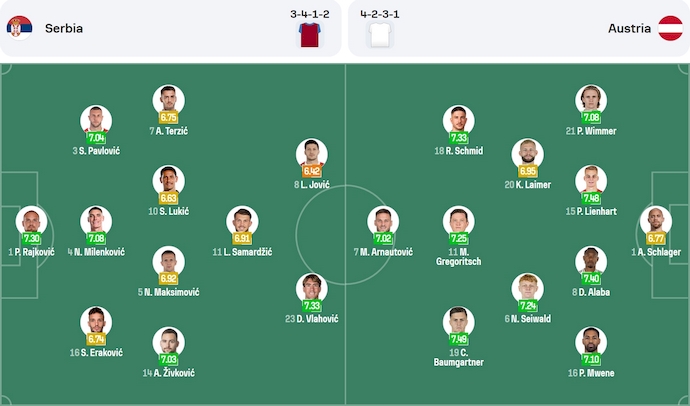Click Austria's white jersey icon
The width and height of the screenshot is (690, 406).
pyautogui.click(x=380, y=35)
